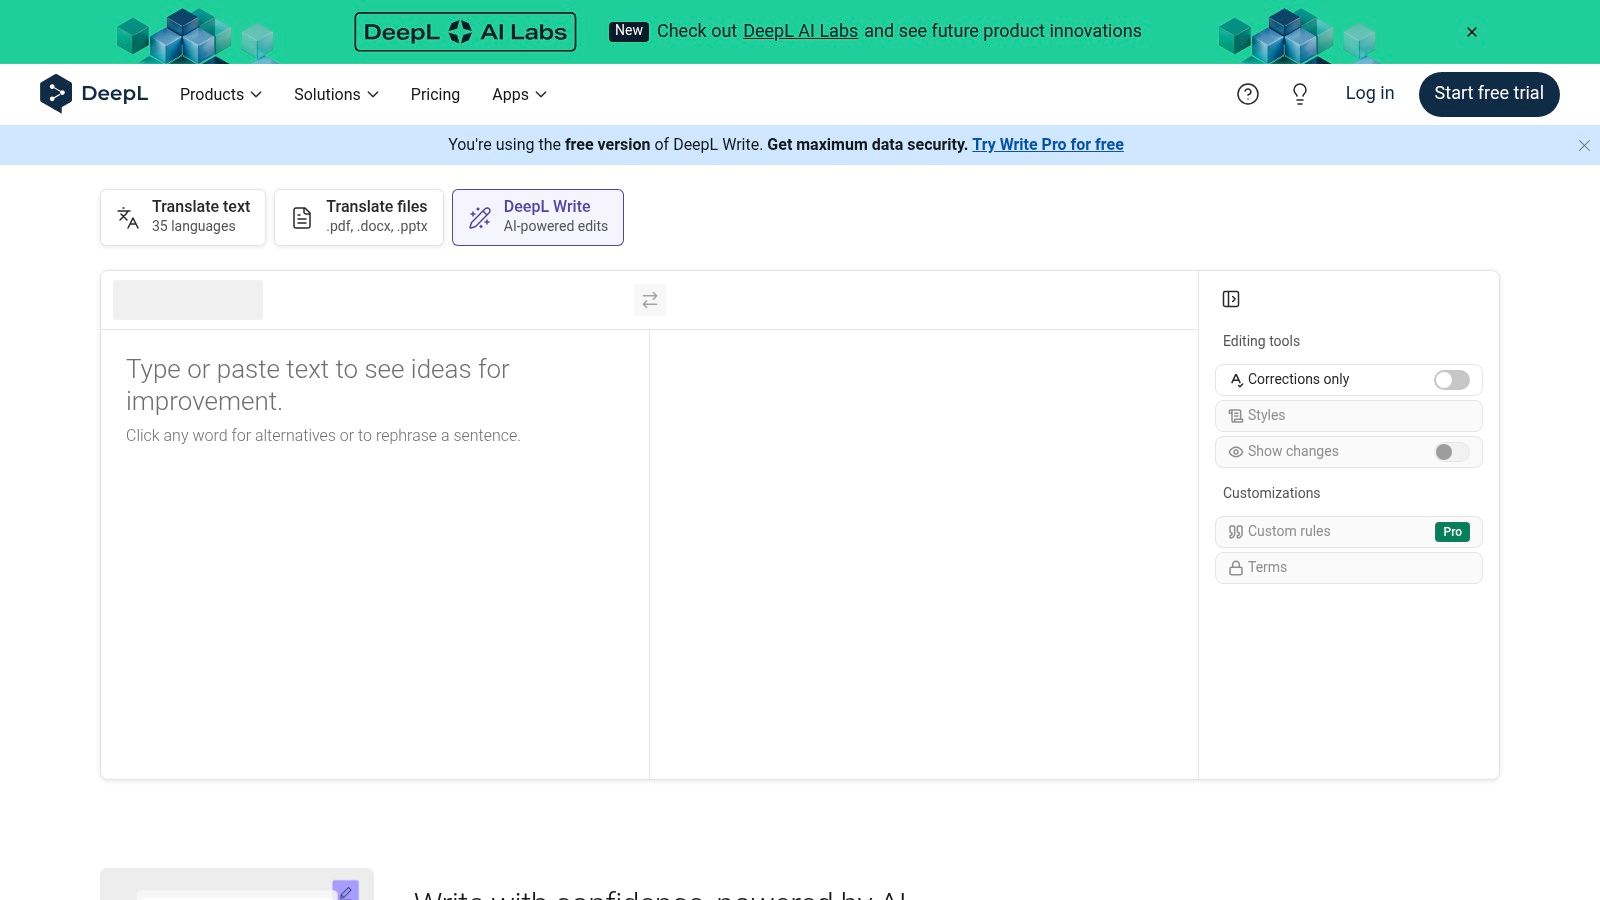
Task: Follow the Try Write Pro for free link
Action: (1047, 145)
